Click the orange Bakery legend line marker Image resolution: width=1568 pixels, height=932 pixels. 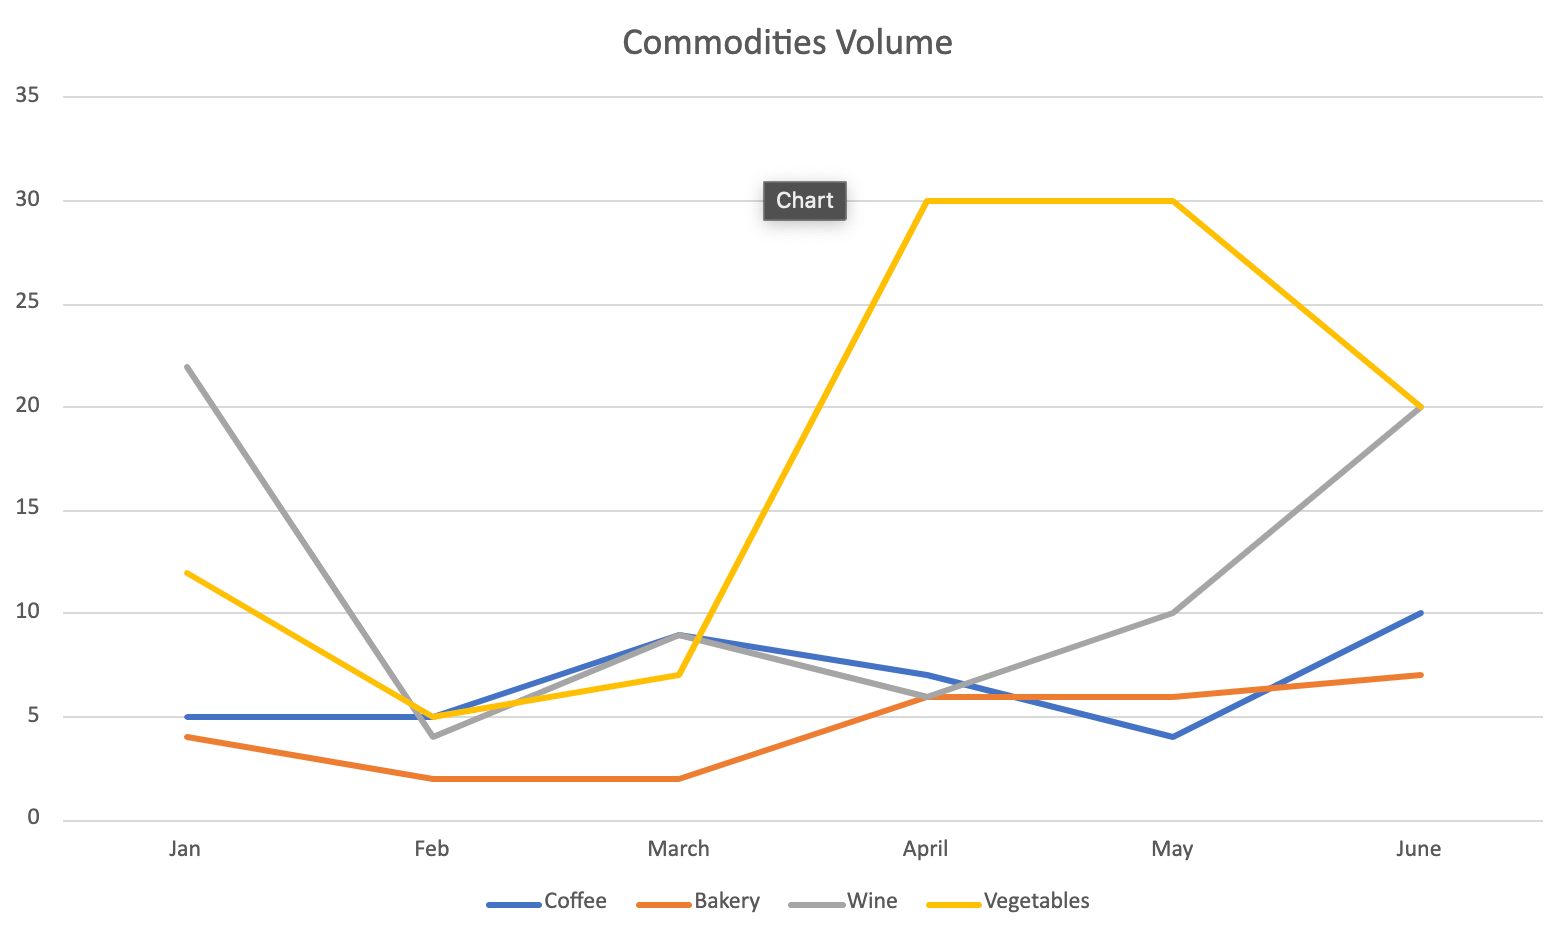click(664, 905)
